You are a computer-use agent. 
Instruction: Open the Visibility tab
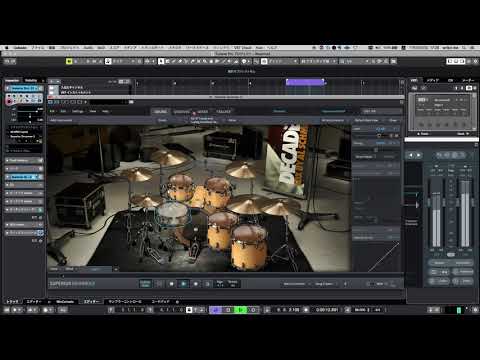31,81
